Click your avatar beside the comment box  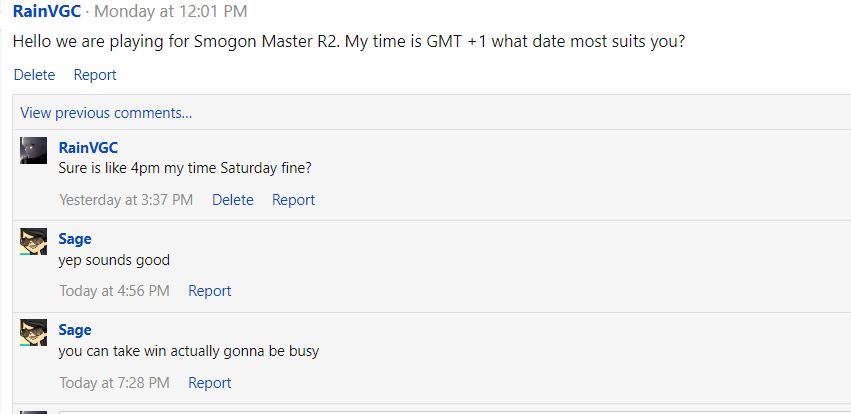click(33, 410)
